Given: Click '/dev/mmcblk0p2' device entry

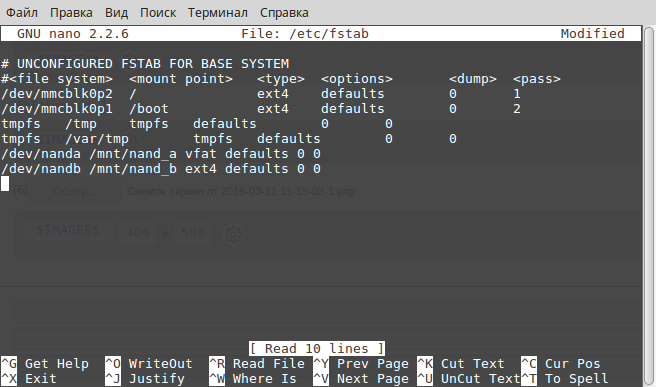Looking at the screenshot, I should [57, 94].
